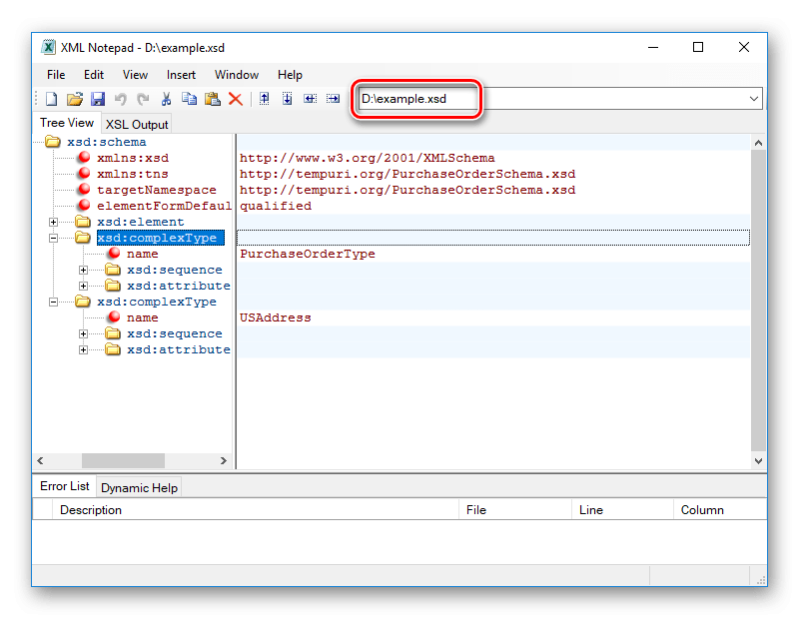Show the Dynamic Help tab
This screenshot has height=619, width=800.
point(139,488)
